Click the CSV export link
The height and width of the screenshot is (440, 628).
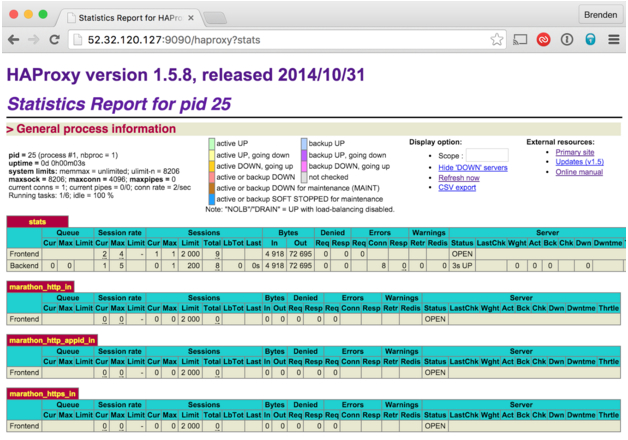[457, 187]
